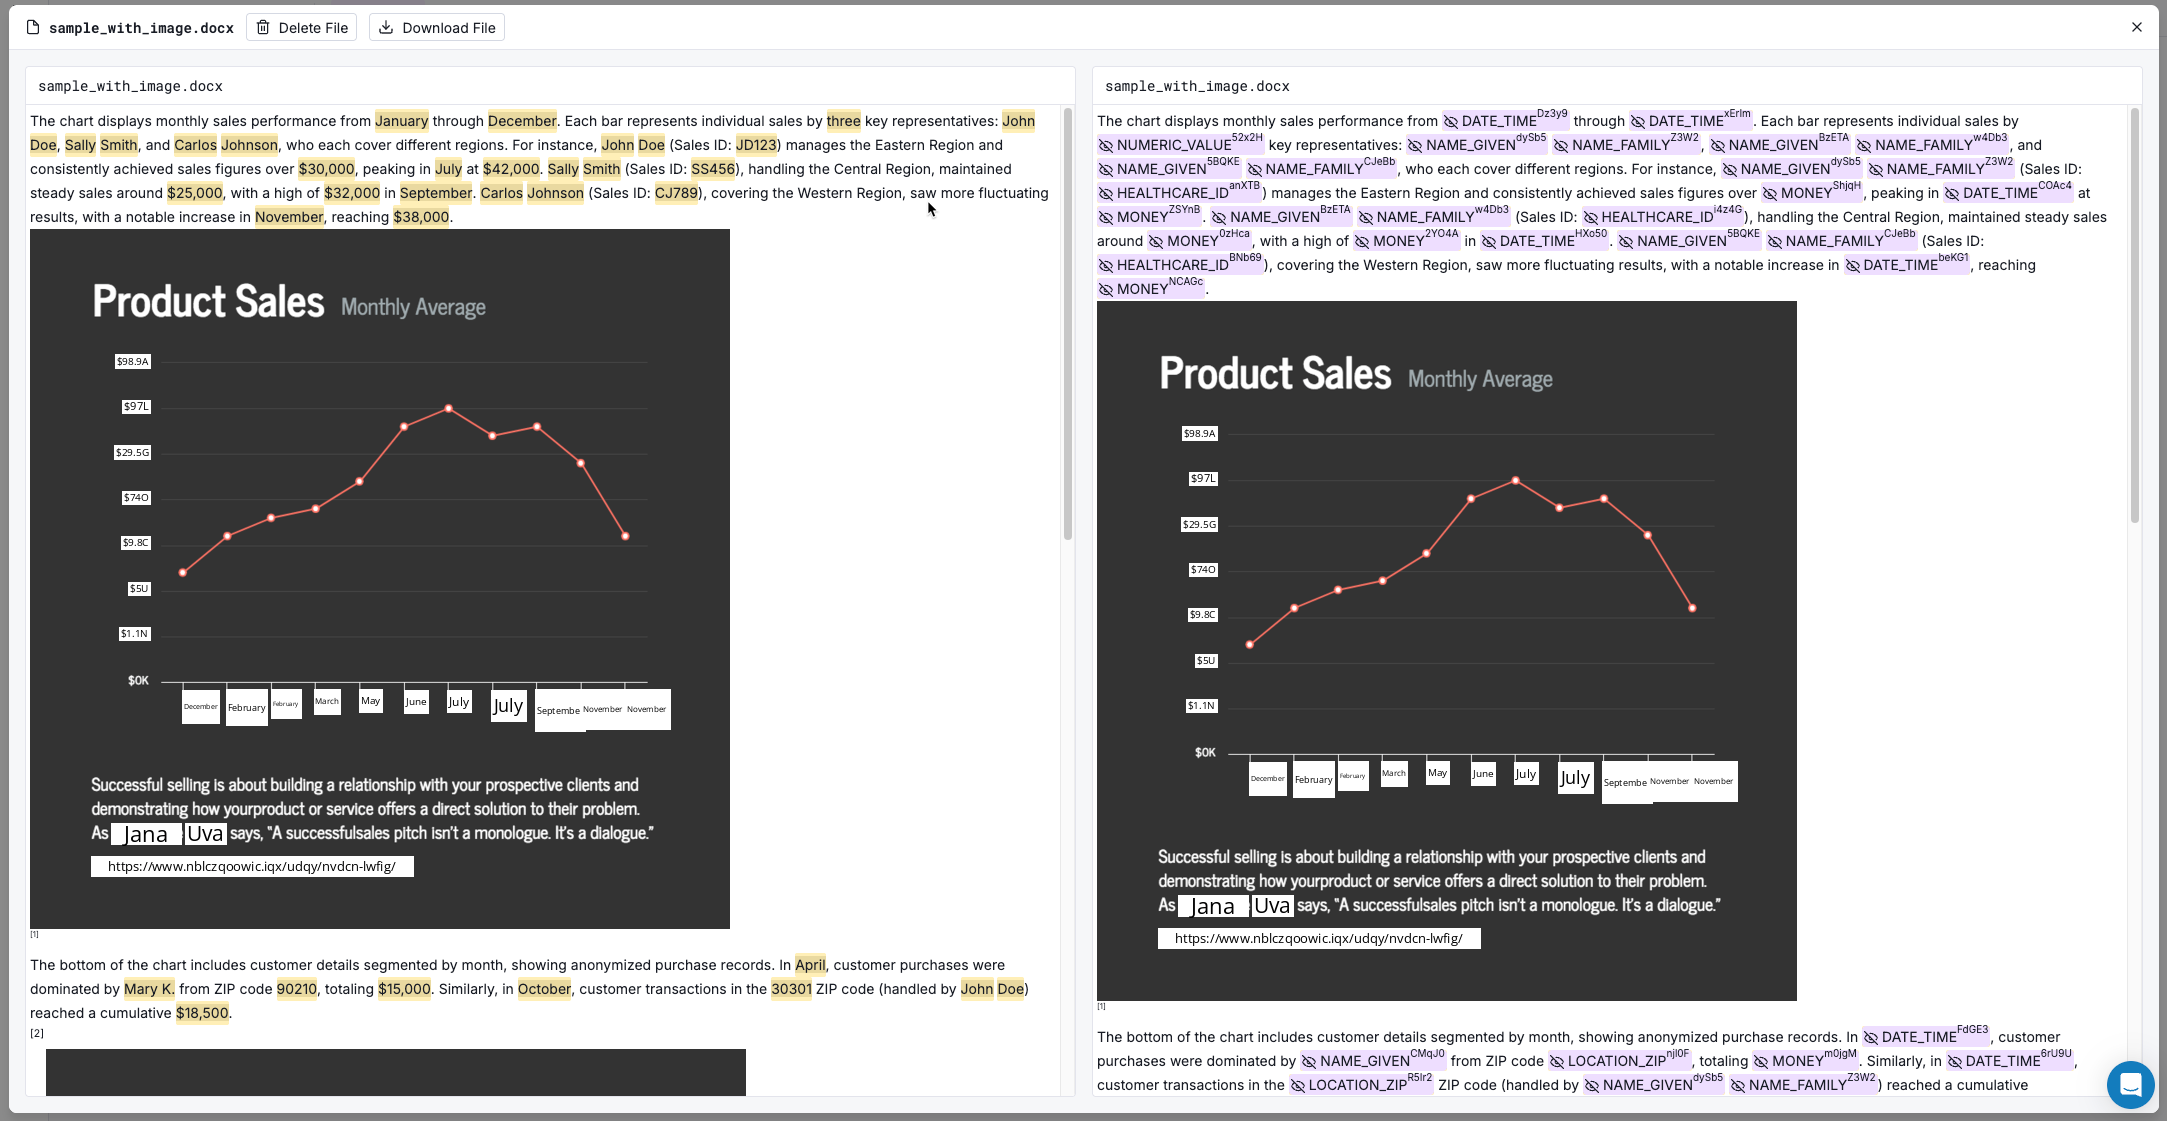Click highlighted word January in original text
2167x1121 pixels.
click(x=401, y=121)
